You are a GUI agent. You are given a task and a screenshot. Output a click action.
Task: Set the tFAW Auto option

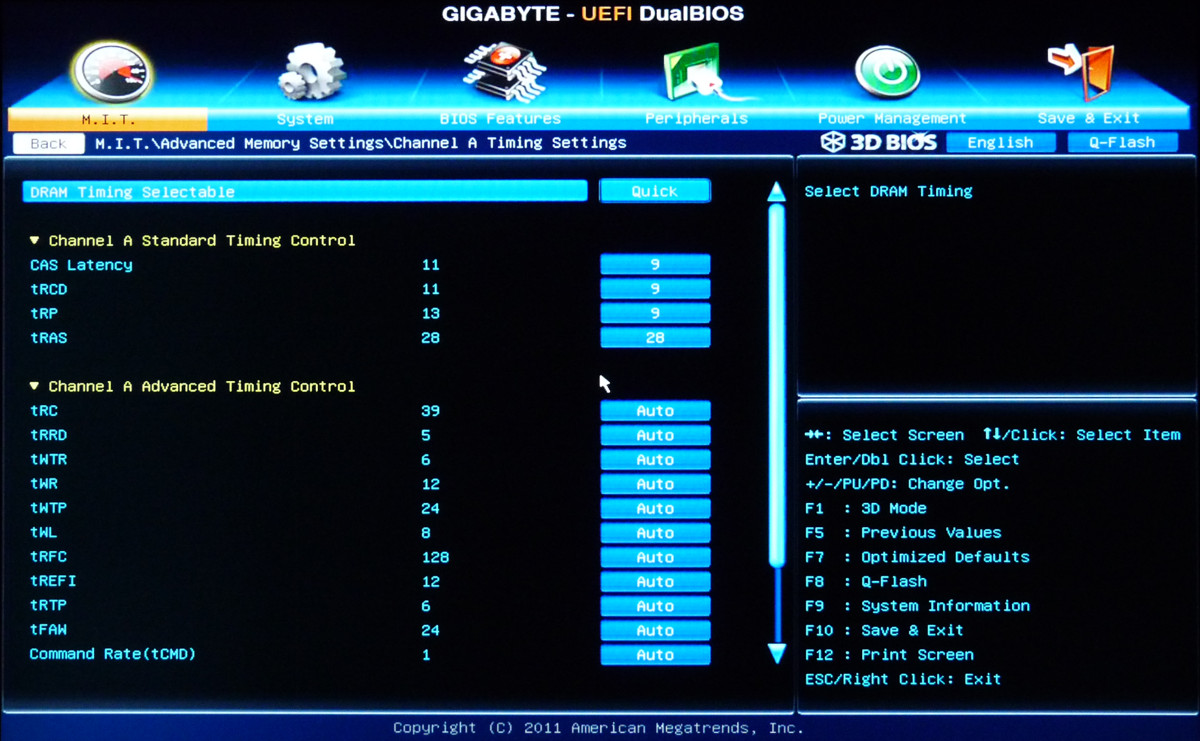[x=655, y=630]
